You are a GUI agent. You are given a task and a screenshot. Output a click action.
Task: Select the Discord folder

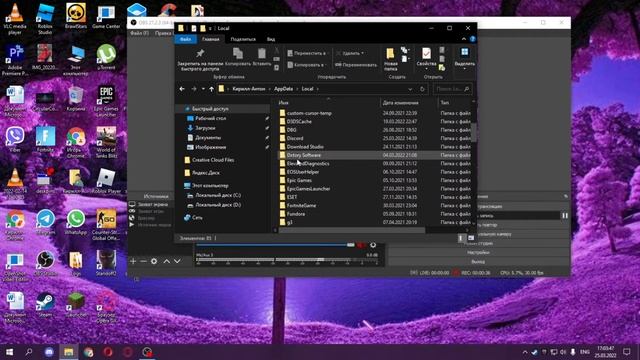(295, 138)
